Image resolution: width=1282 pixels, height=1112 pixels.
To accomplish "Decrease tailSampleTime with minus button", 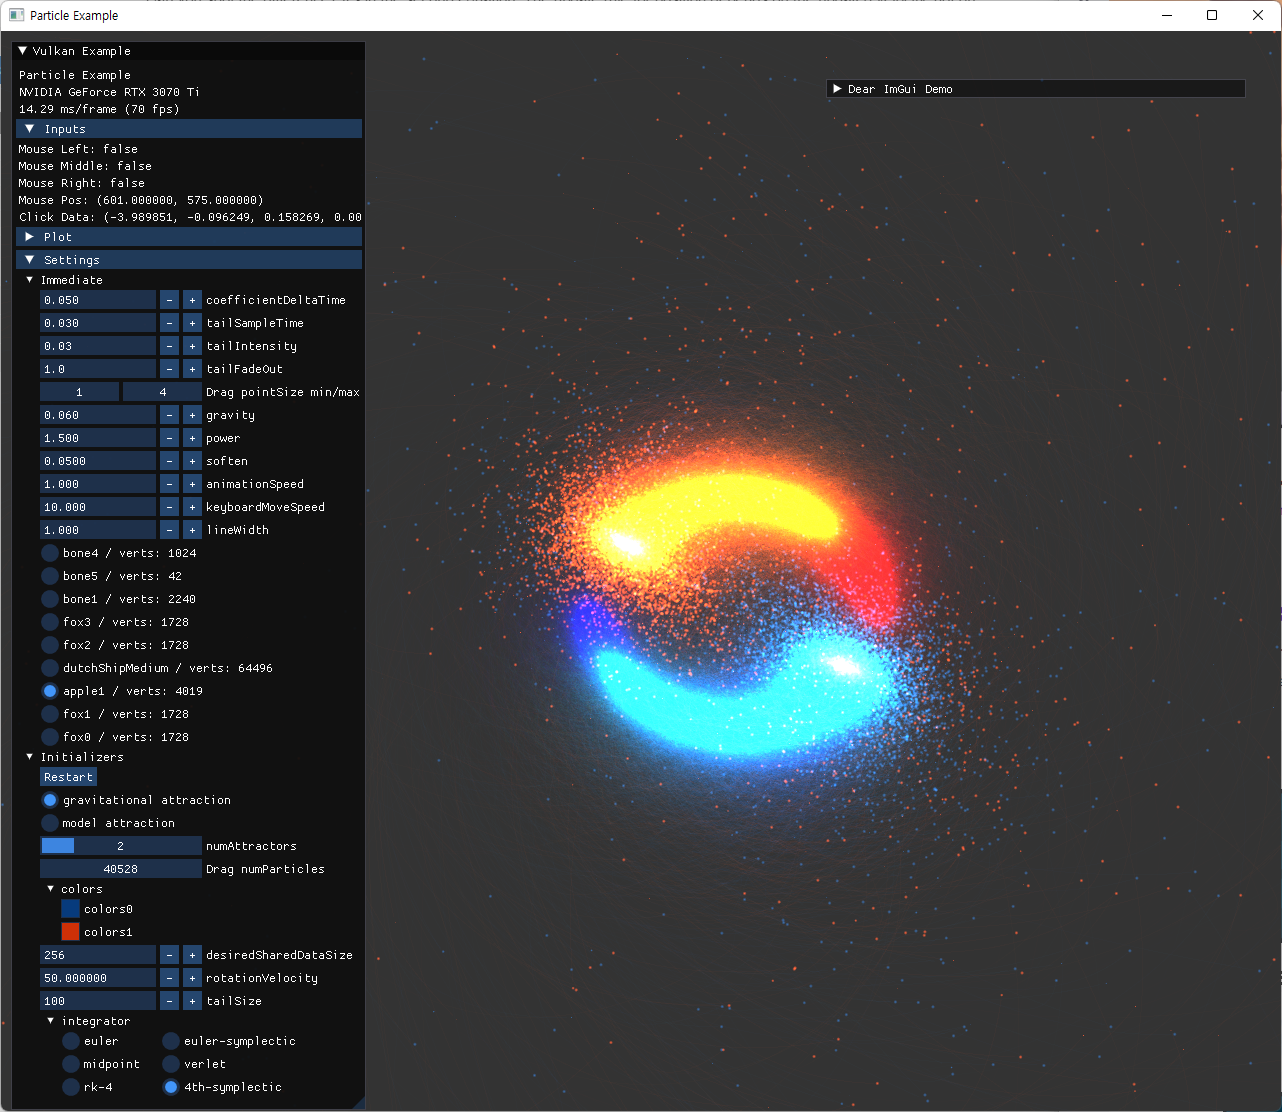I will (169, 323).
